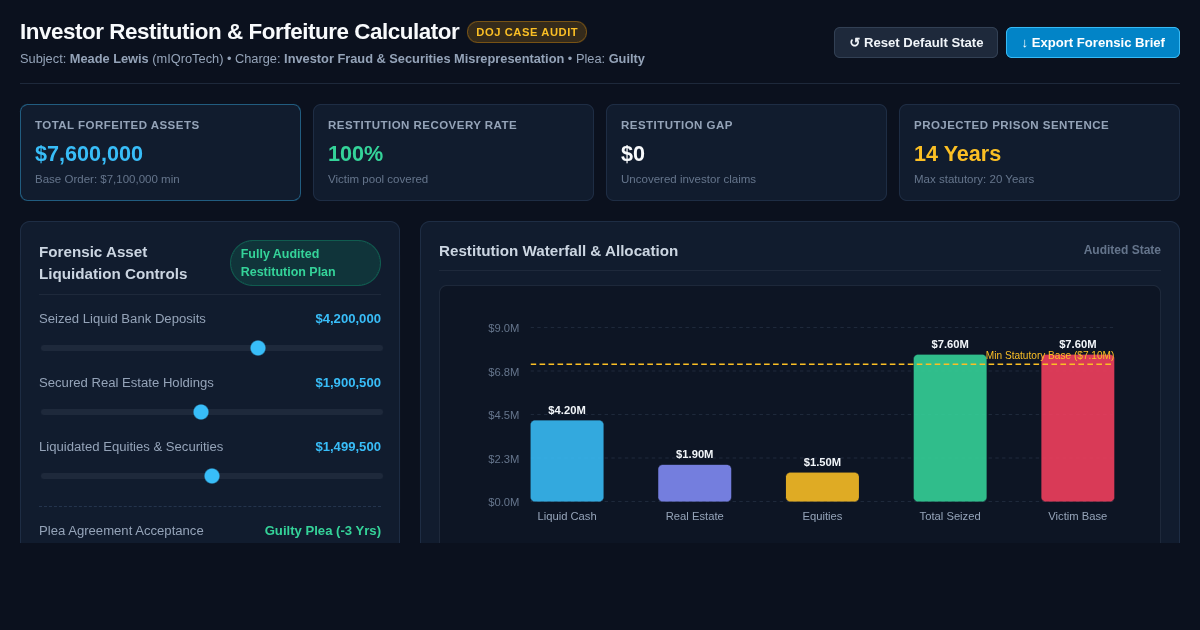Adjust the Liquidated Equities & Securities slider

coord(212,476)
